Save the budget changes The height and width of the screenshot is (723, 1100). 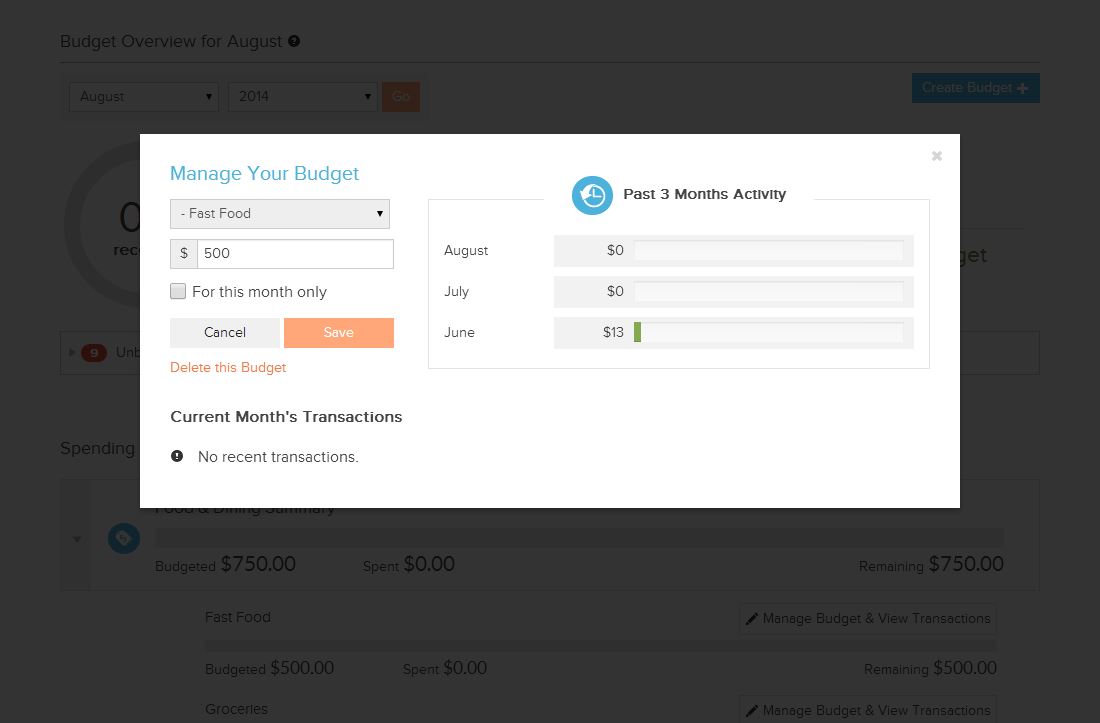339,332
